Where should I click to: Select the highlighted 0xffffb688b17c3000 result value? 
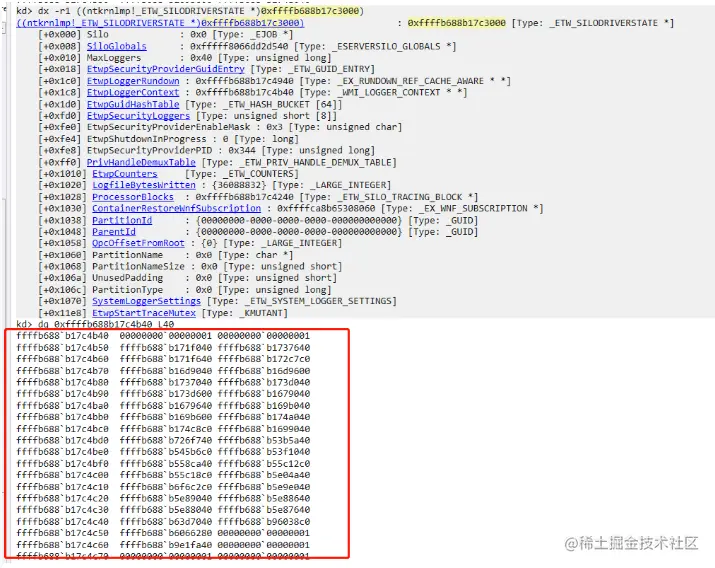pos(456,23)
